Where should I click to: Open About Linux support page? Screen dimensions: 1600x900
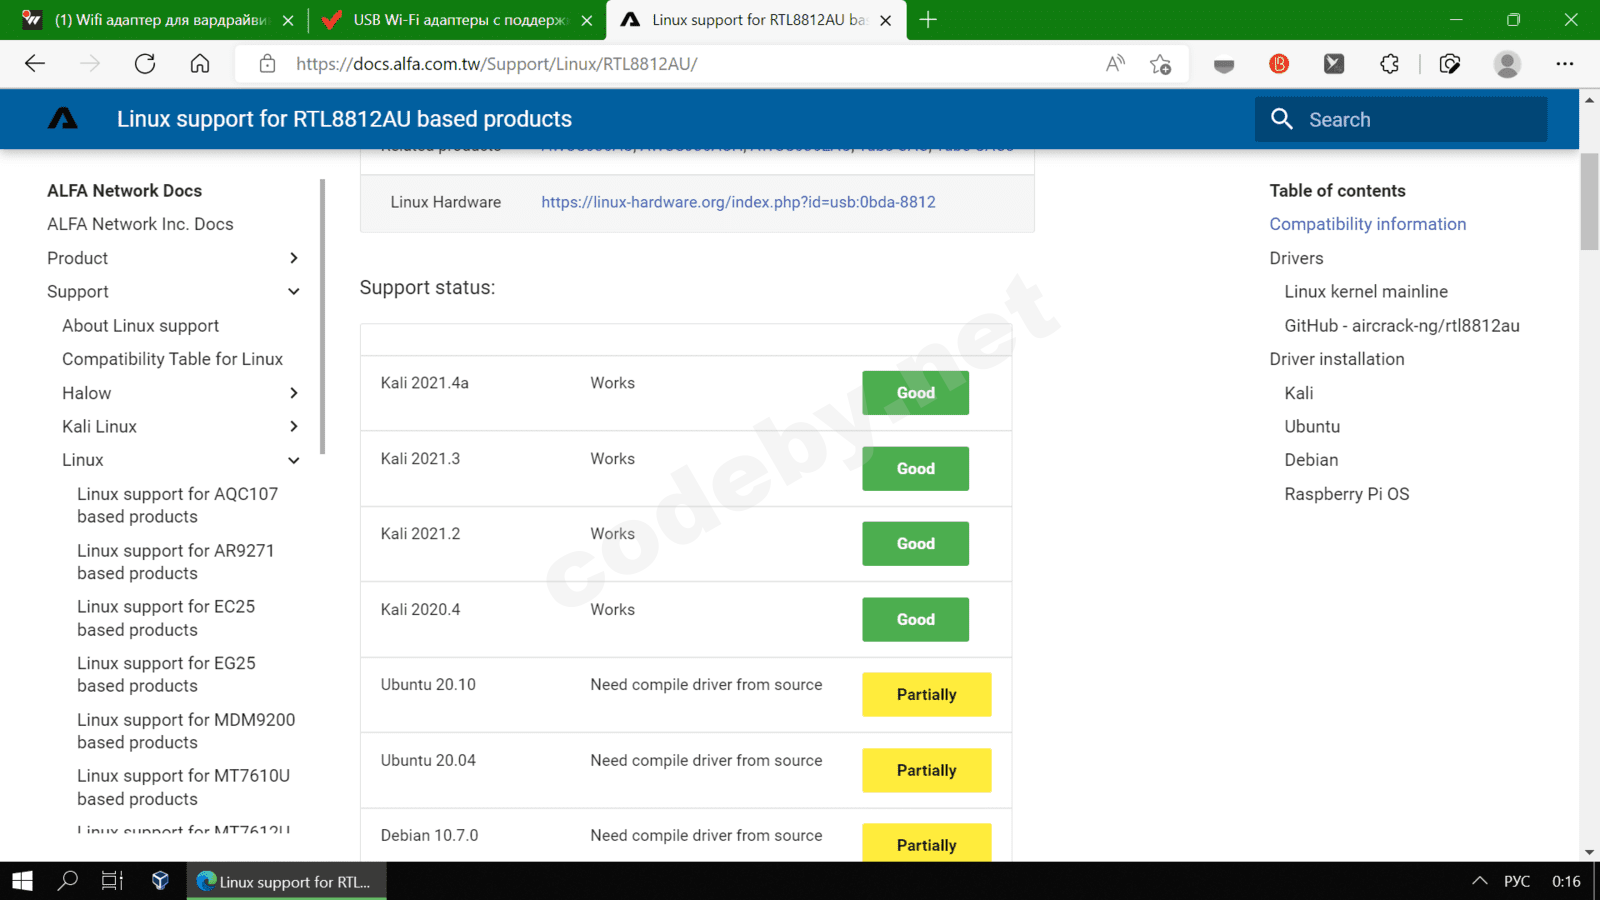pyautogui.click(x=140, y=326)
